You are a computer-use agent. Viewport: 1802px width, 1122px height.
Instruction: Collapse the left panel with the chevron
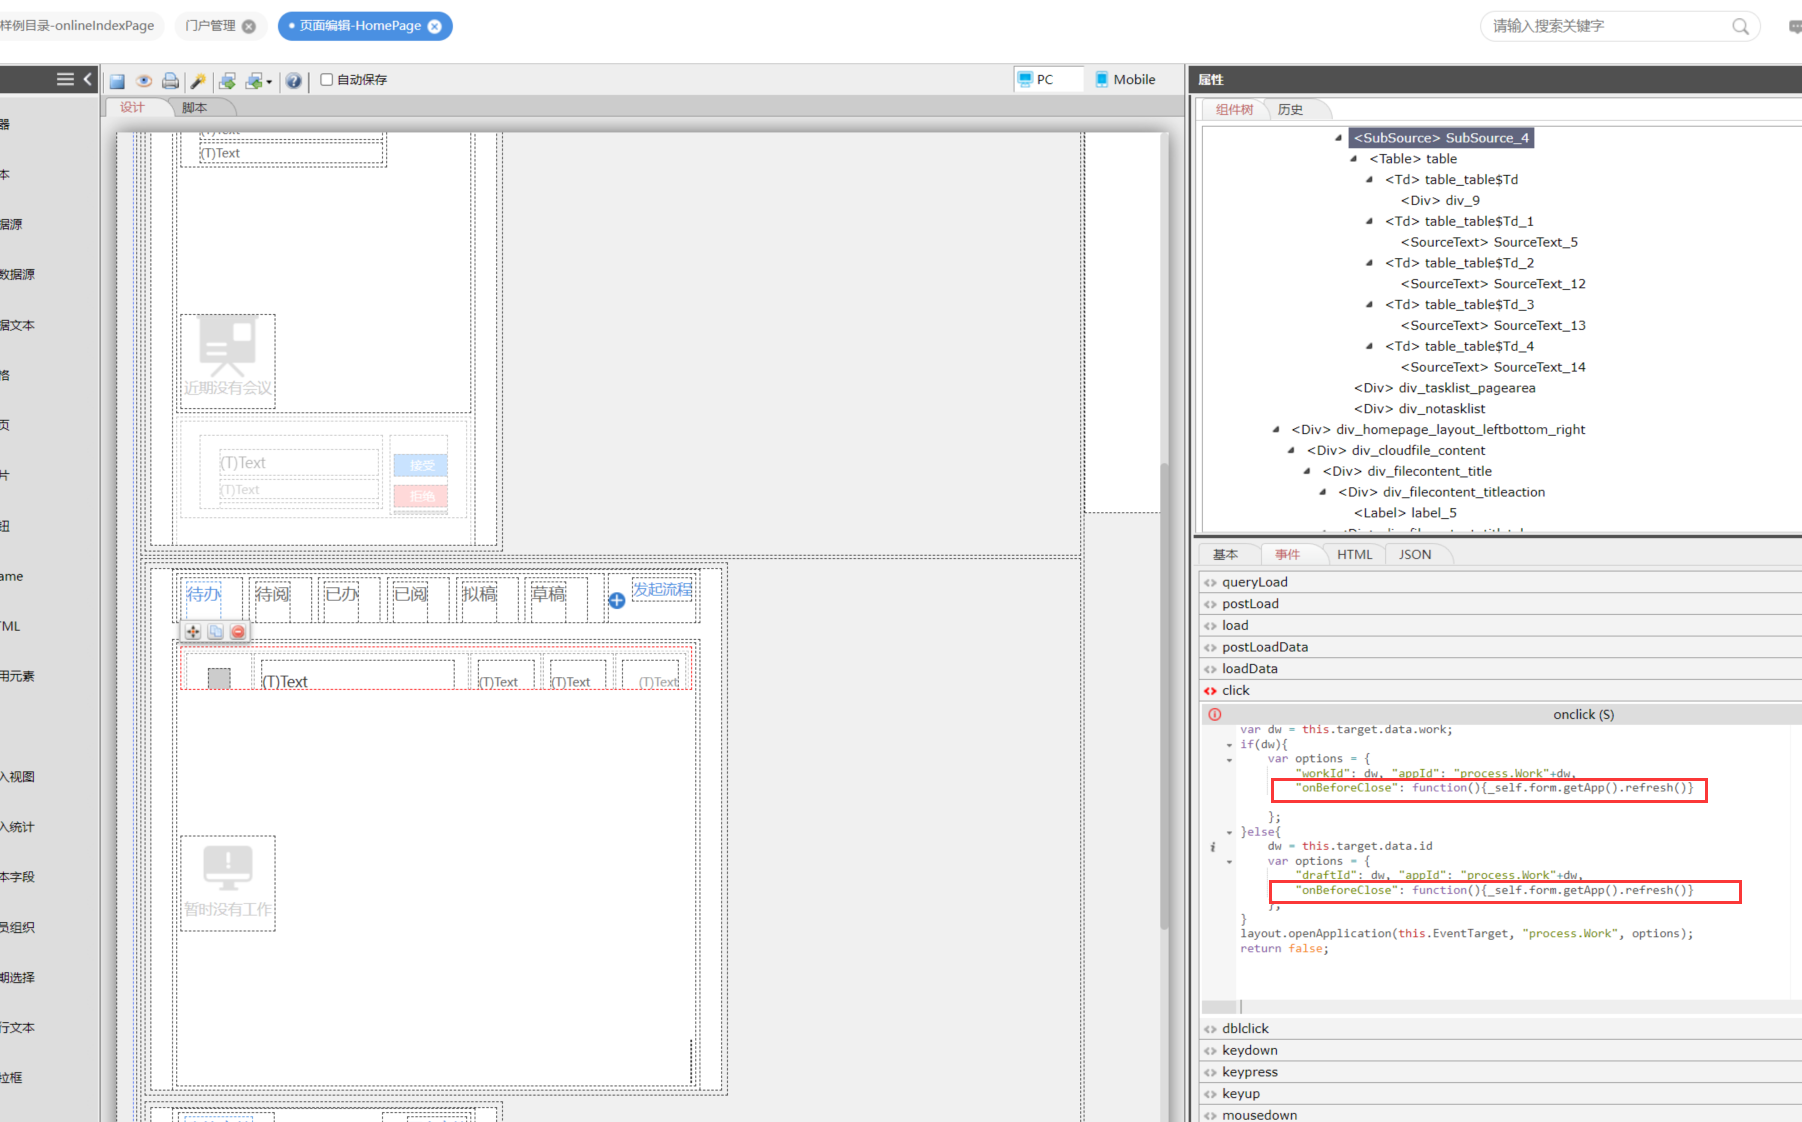[x=88, y=79]
